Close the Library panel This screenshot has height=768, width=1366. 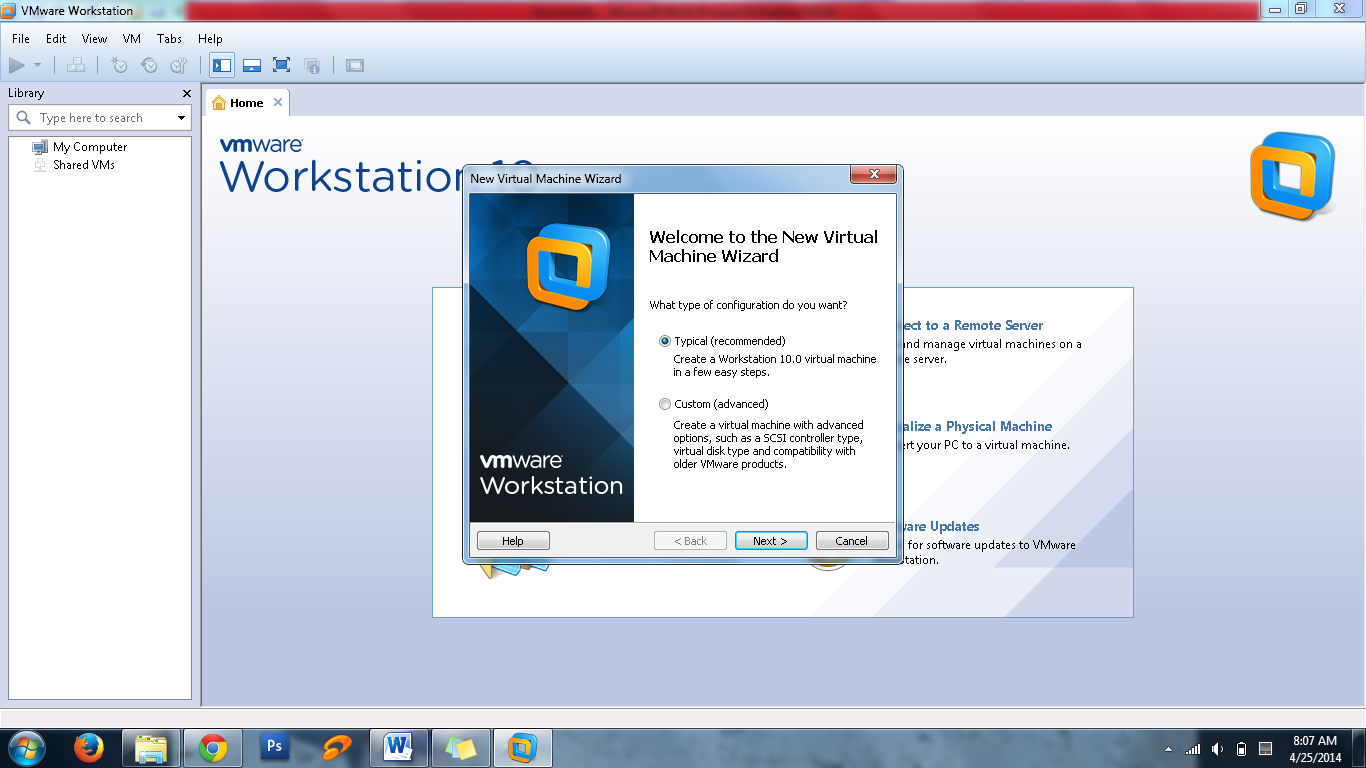coord(186,93)
